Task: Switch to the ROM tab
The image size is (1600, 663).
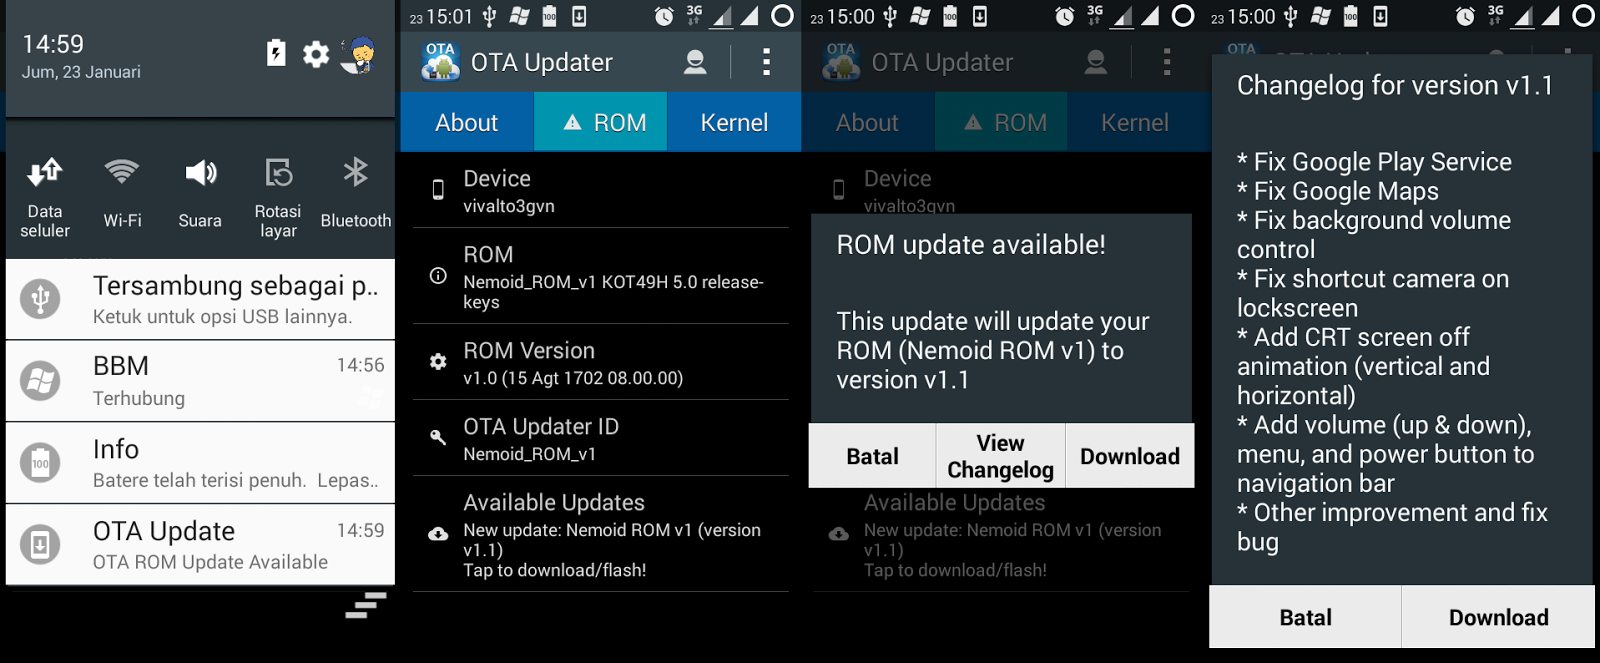Action: tap(601, 122)
